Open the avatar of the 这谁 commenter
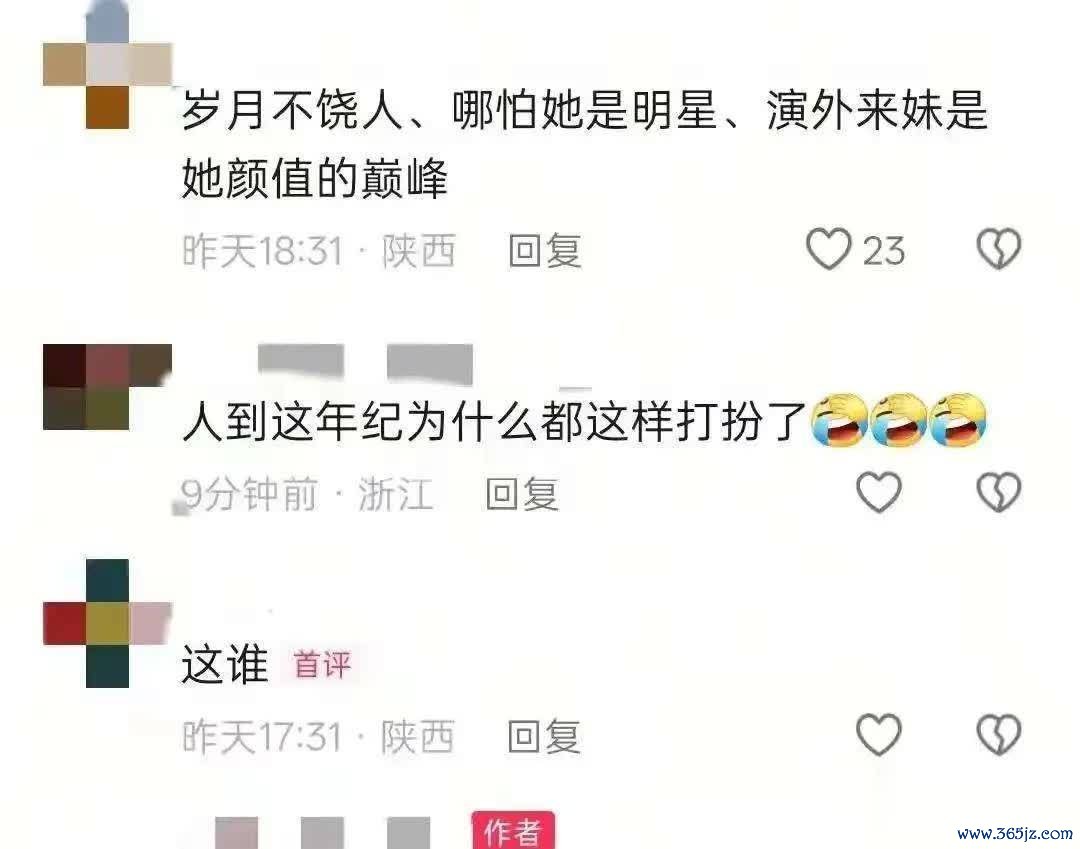The width and height of the screenshot is (1080, 849). point(107,623)
